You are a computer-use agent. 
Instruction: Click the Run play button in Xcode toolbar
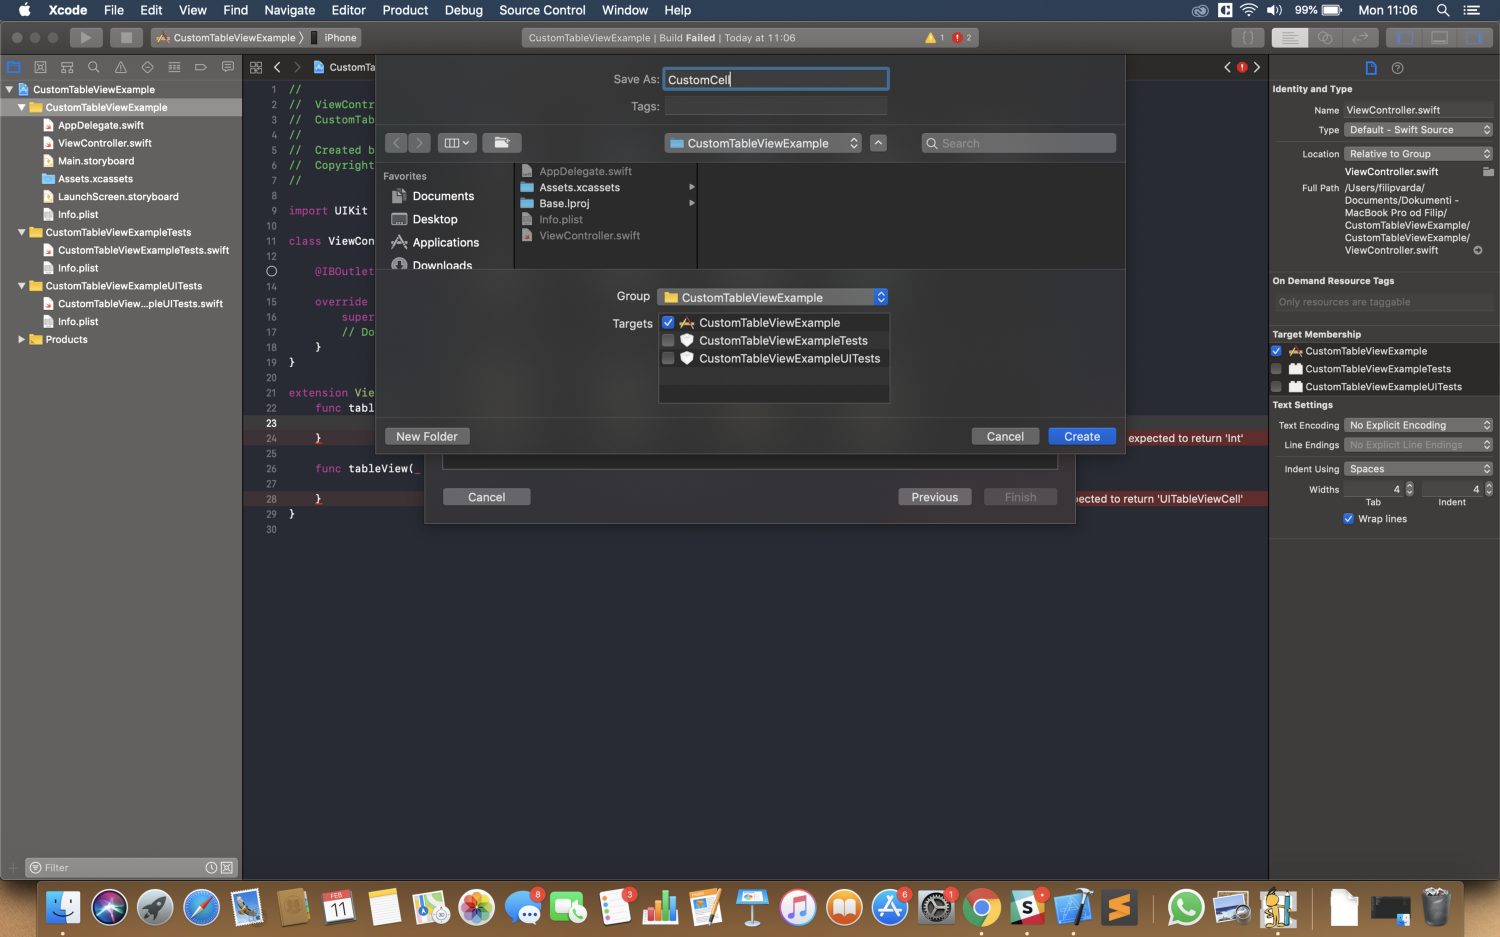click(x=85, y=37)
